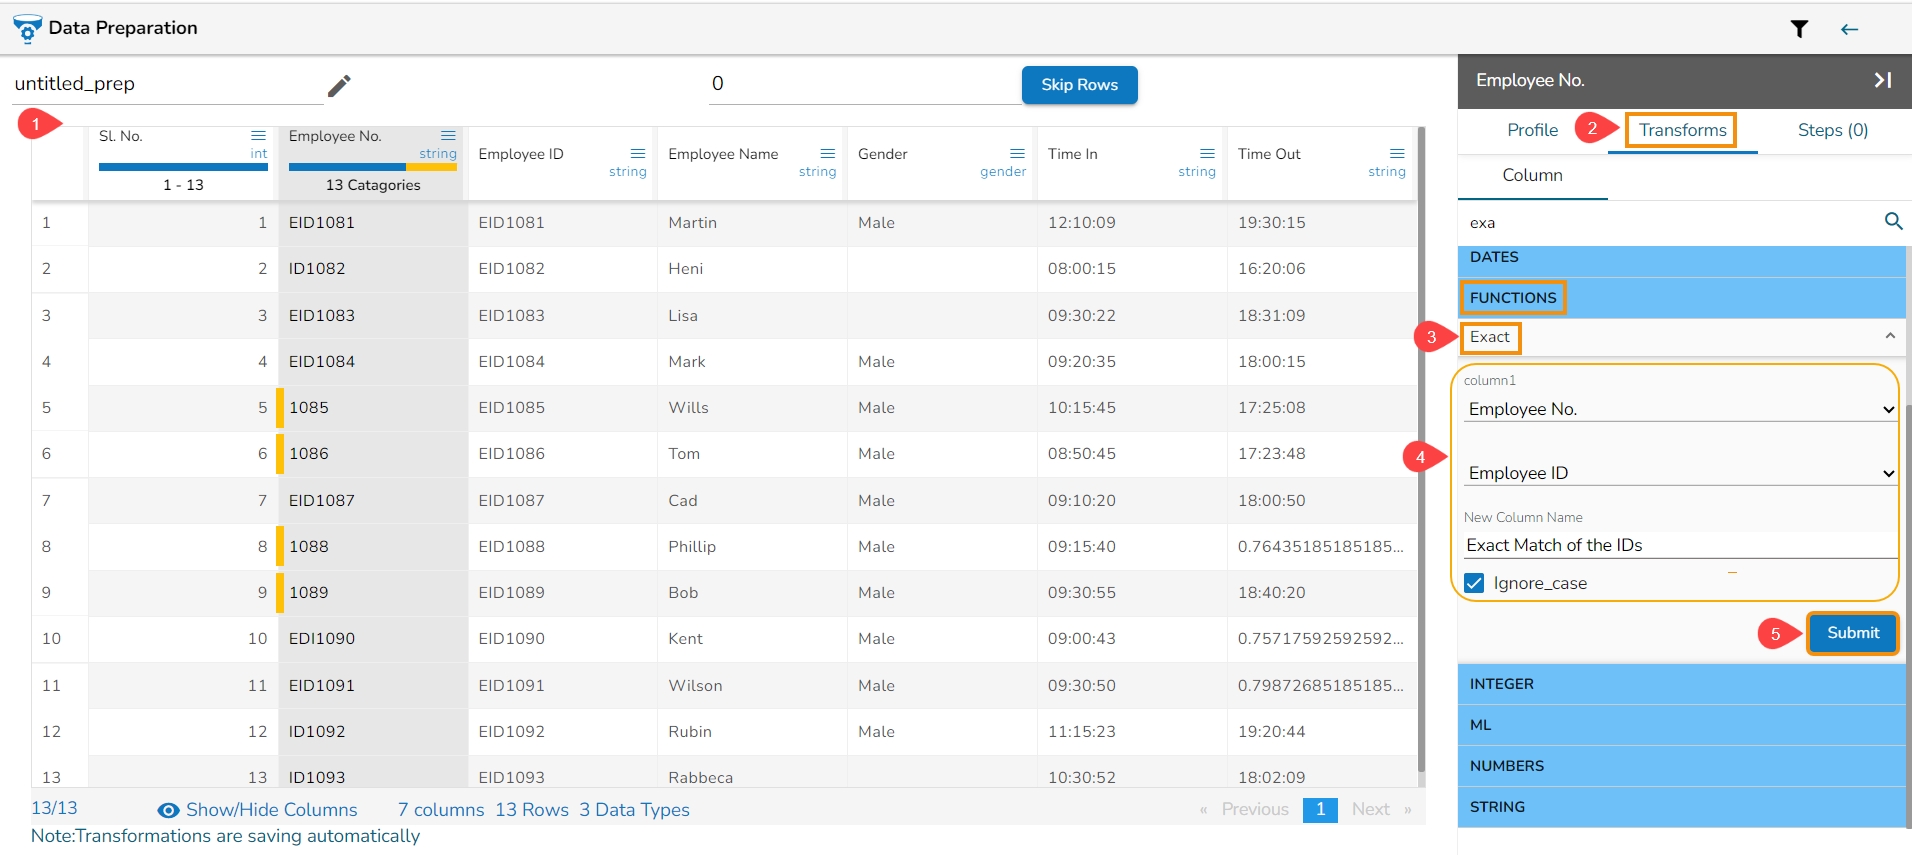Uncheck the Ignore_case checkbox
The height and width of the screenshot is (855, 1912).
coord(1474,583)
